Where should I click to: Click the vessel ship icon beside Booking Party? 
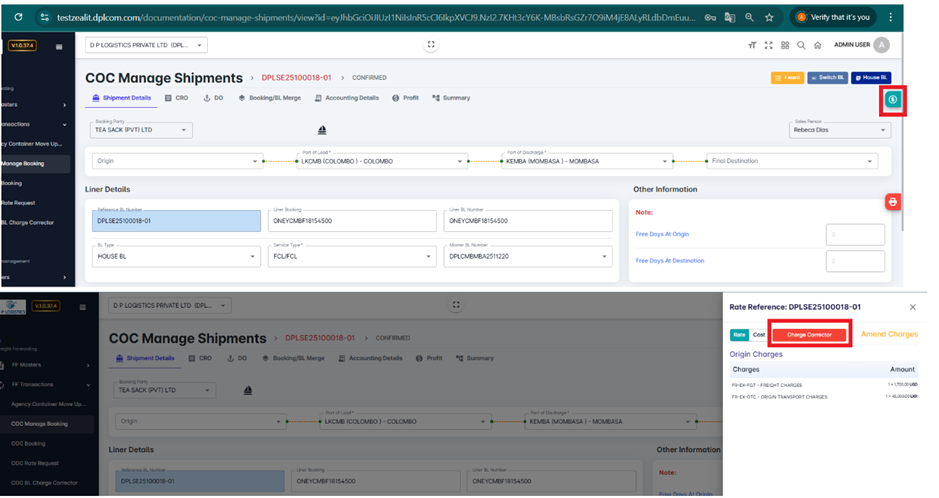tap(322, 130)
